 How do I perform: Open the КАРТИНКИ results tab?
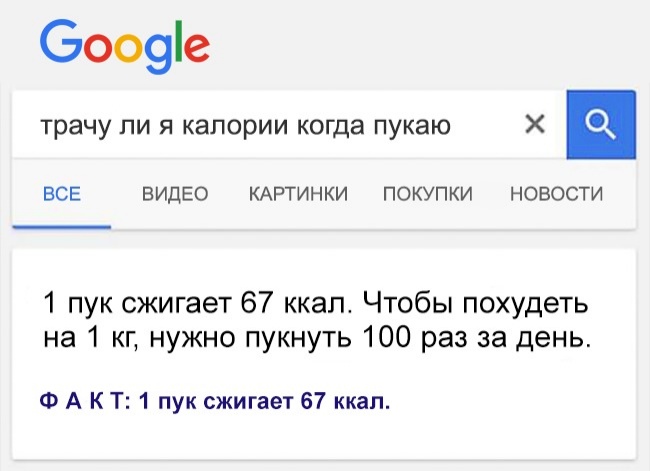[297, 194]
